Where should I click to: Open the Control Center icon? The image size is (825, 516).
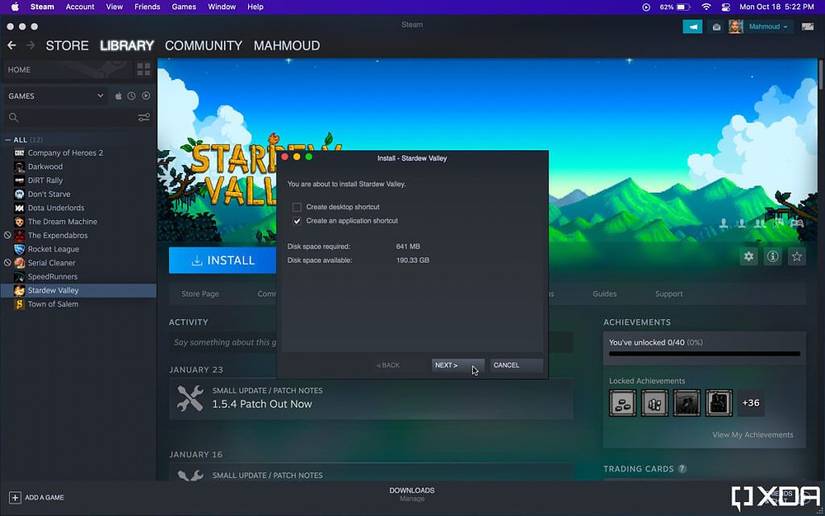726,7
